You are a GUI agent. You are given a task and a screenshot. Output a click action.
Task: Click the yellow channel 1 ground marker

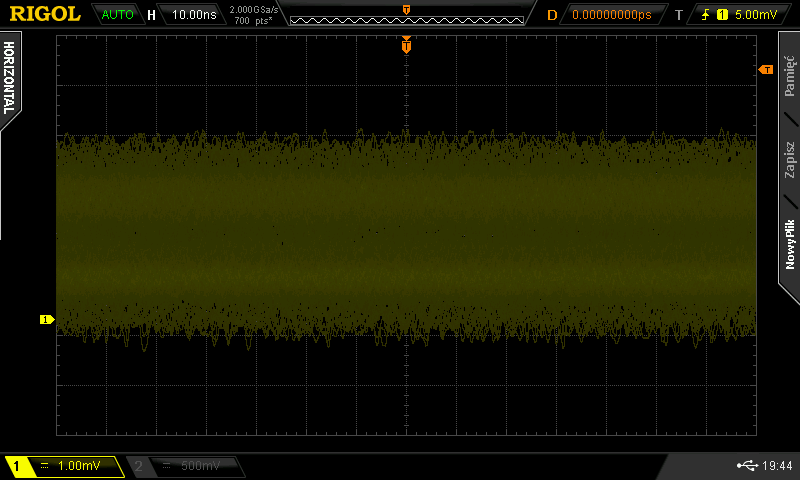pos(46,319)
